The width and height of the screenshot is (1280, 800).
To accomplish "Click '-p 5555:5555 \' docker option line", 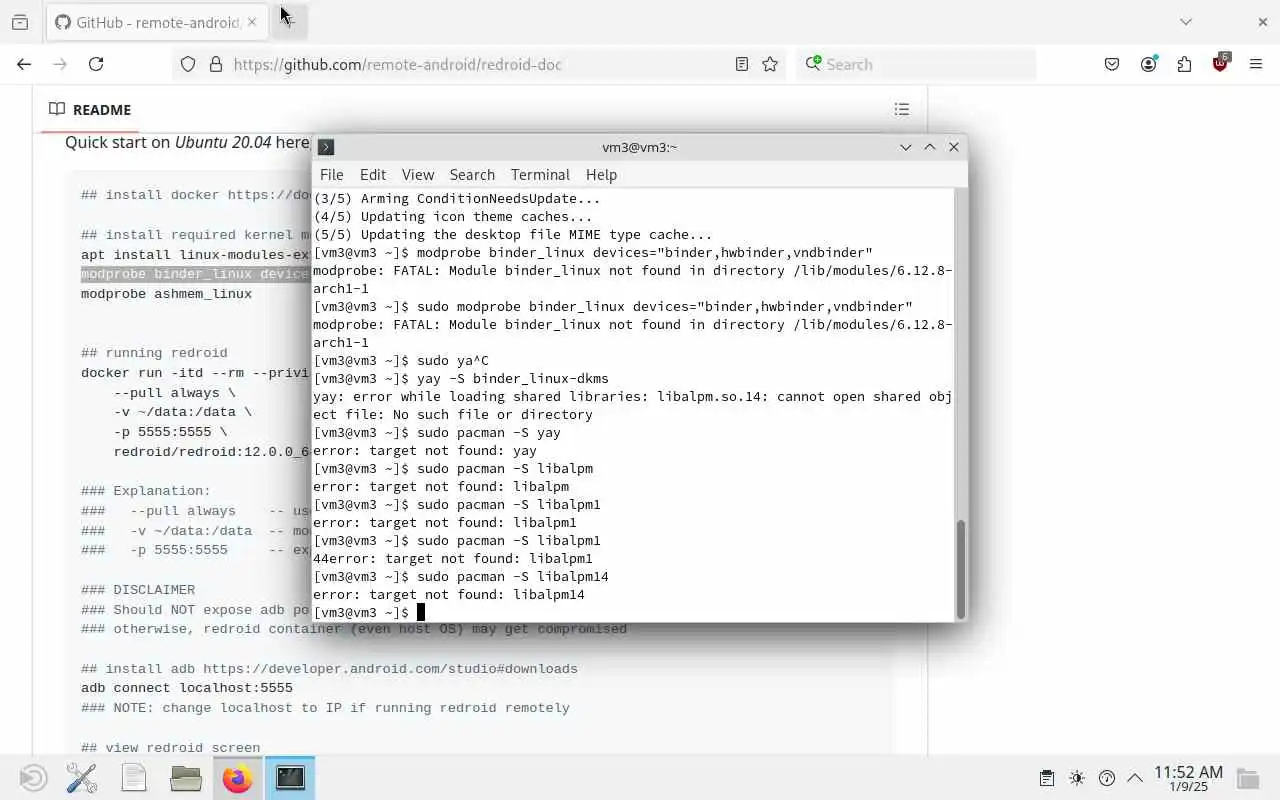I will pos(170,432).
